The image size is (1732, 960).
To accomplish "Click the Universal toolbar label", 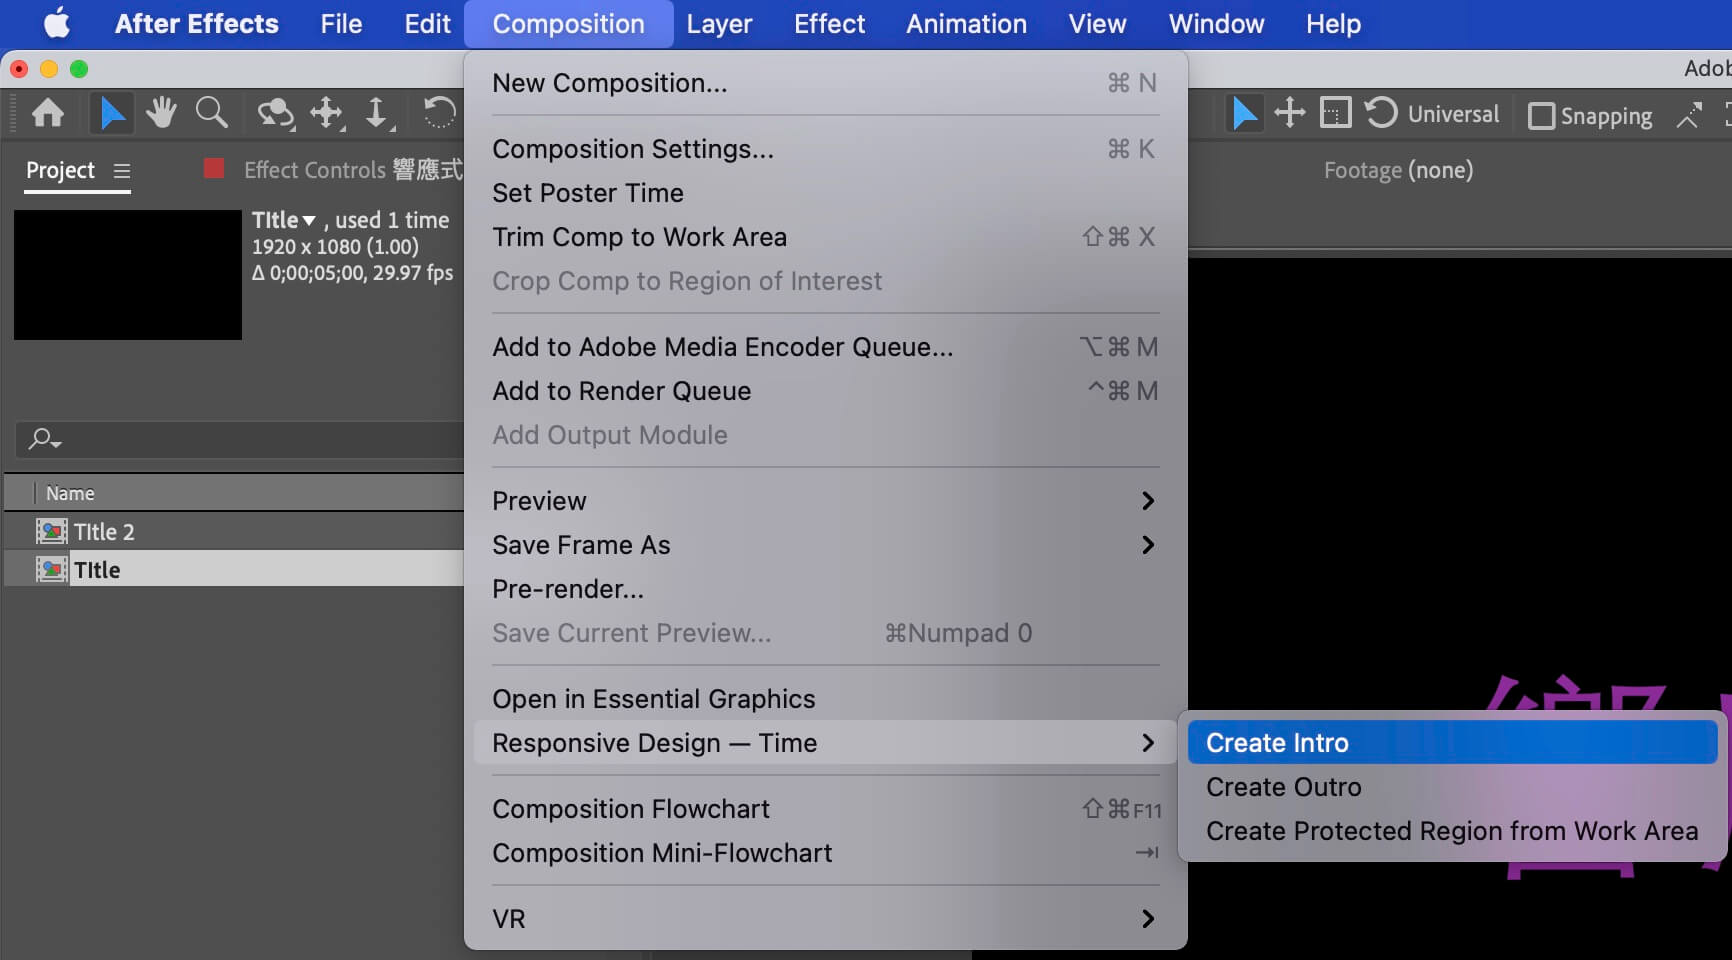I will click(1453, 114).
